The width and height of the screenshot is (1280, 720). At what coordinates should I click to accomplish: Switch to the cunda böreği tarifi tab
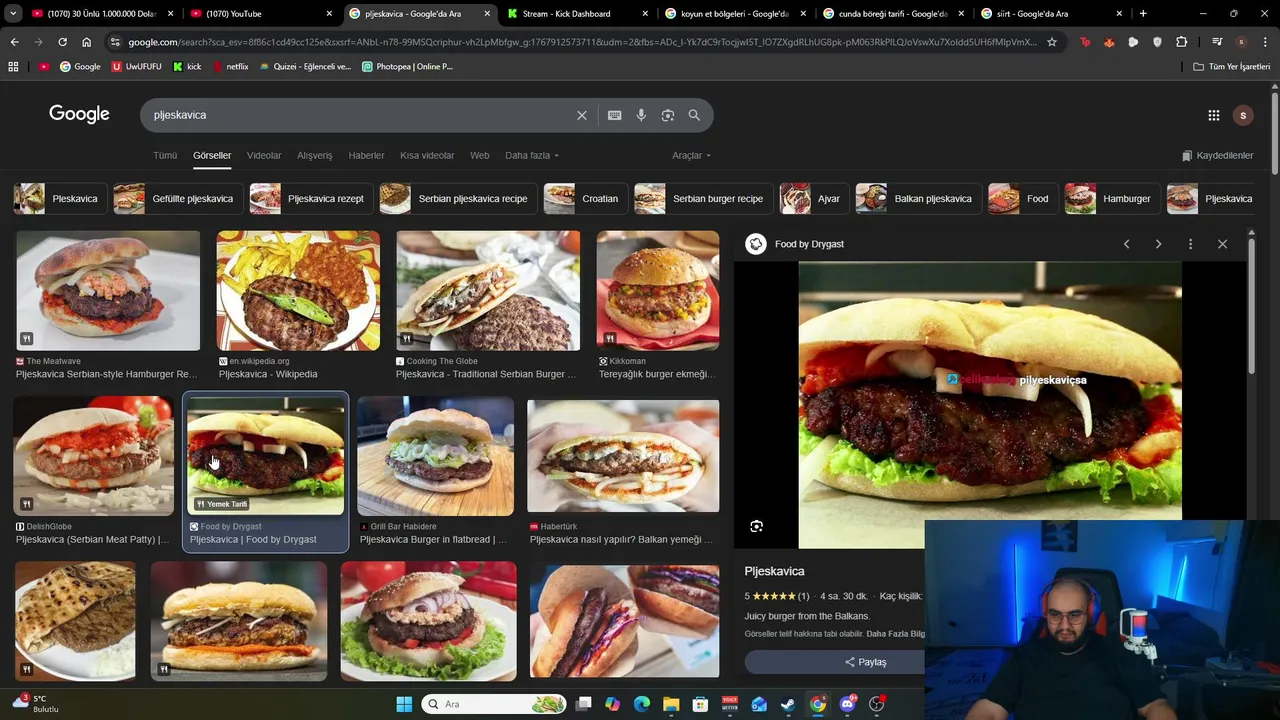coord(893,14)
